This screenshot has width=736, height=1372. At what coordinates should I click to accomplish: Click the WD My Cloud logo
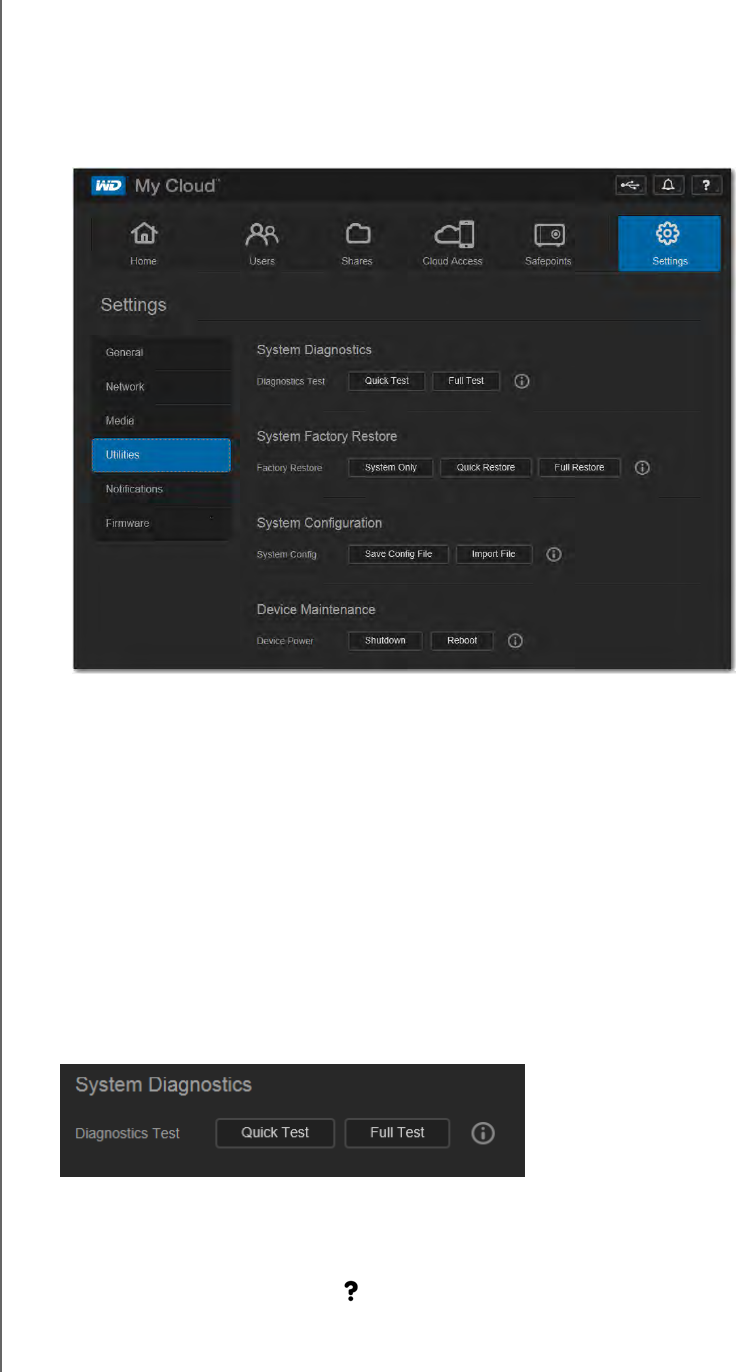[x=155, y=185]
